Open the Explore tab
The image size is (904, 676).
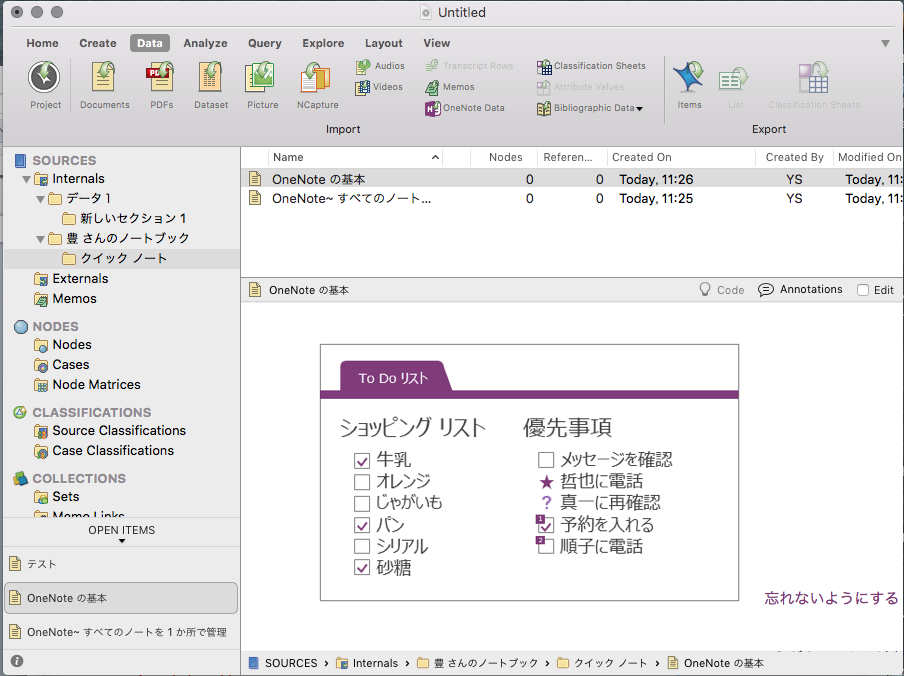pos(323,43)
